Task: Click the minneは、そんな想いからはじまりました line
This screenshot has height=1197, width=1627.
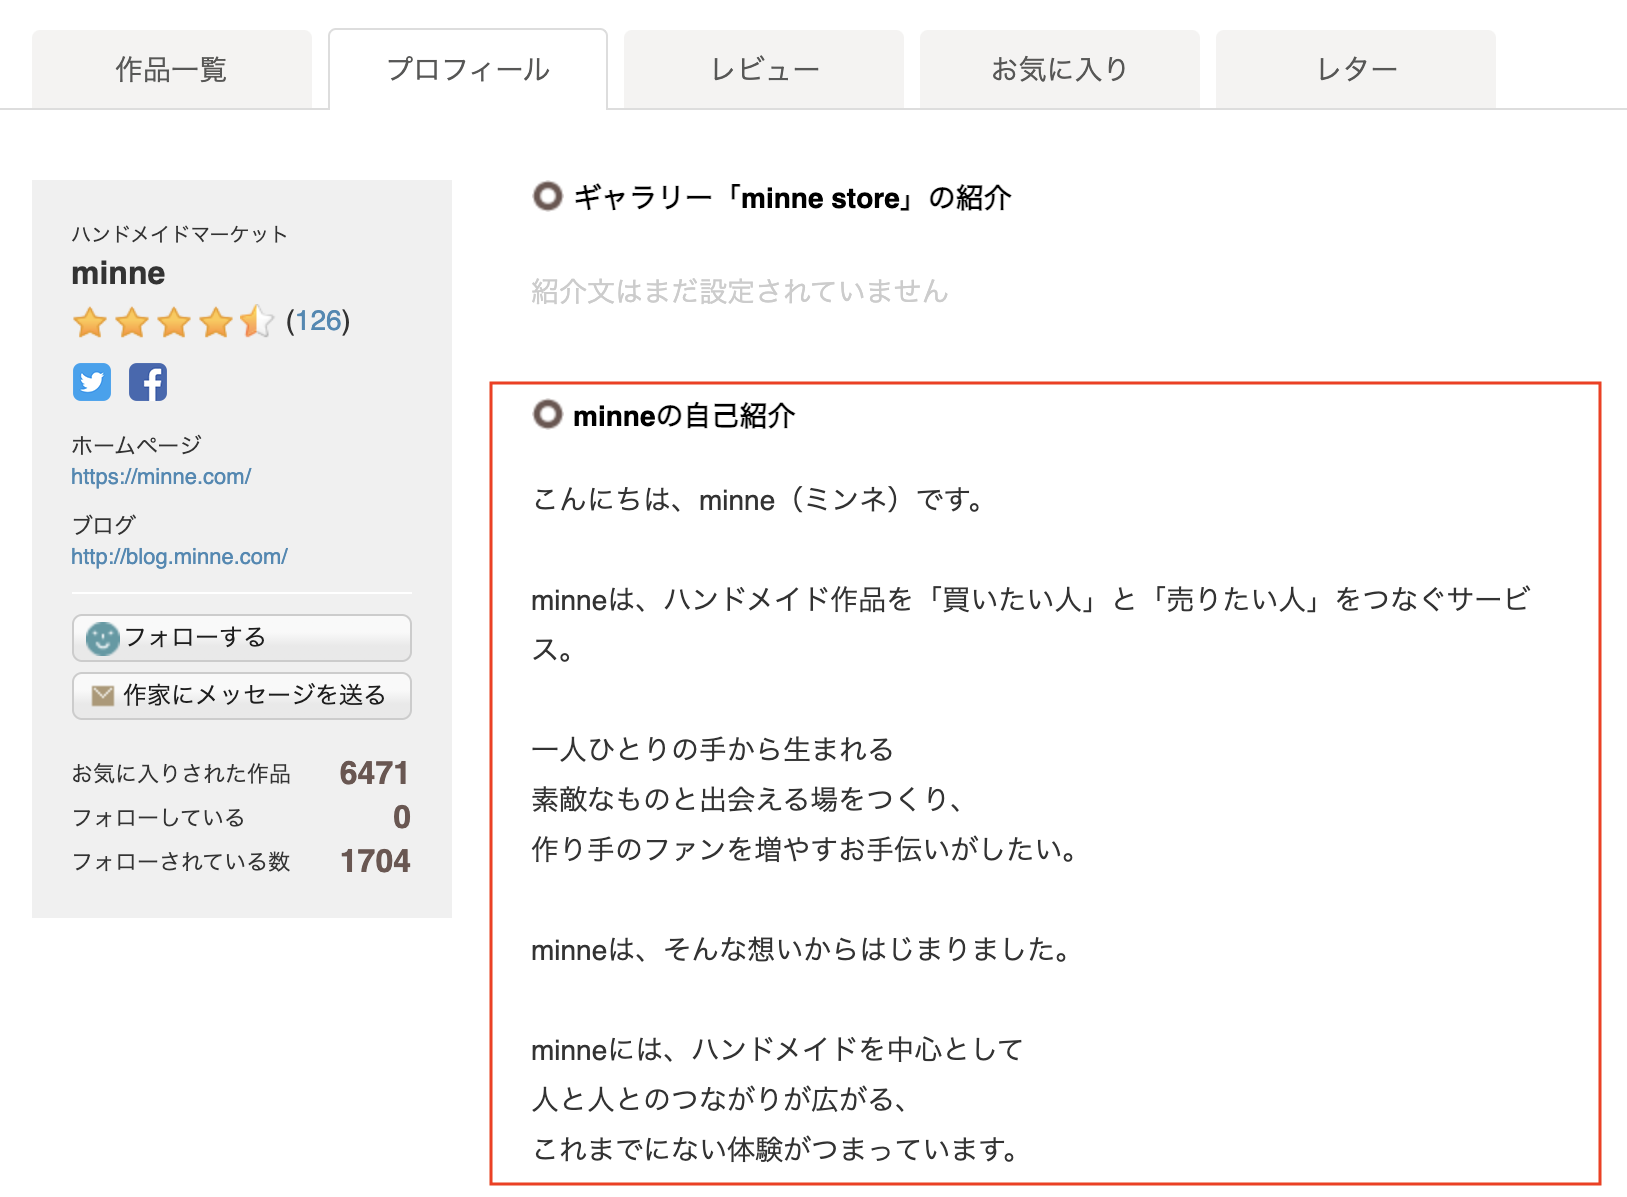Action: (802, 949)
